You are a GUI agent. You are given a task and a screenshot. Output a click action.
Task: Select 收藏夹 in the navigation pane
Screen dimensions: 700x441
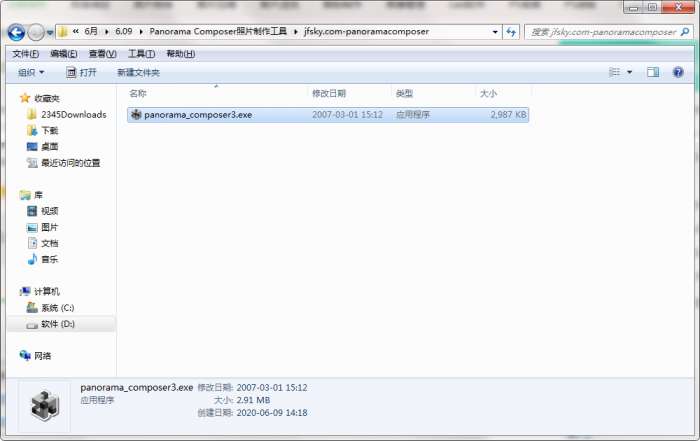coord(47,98)
